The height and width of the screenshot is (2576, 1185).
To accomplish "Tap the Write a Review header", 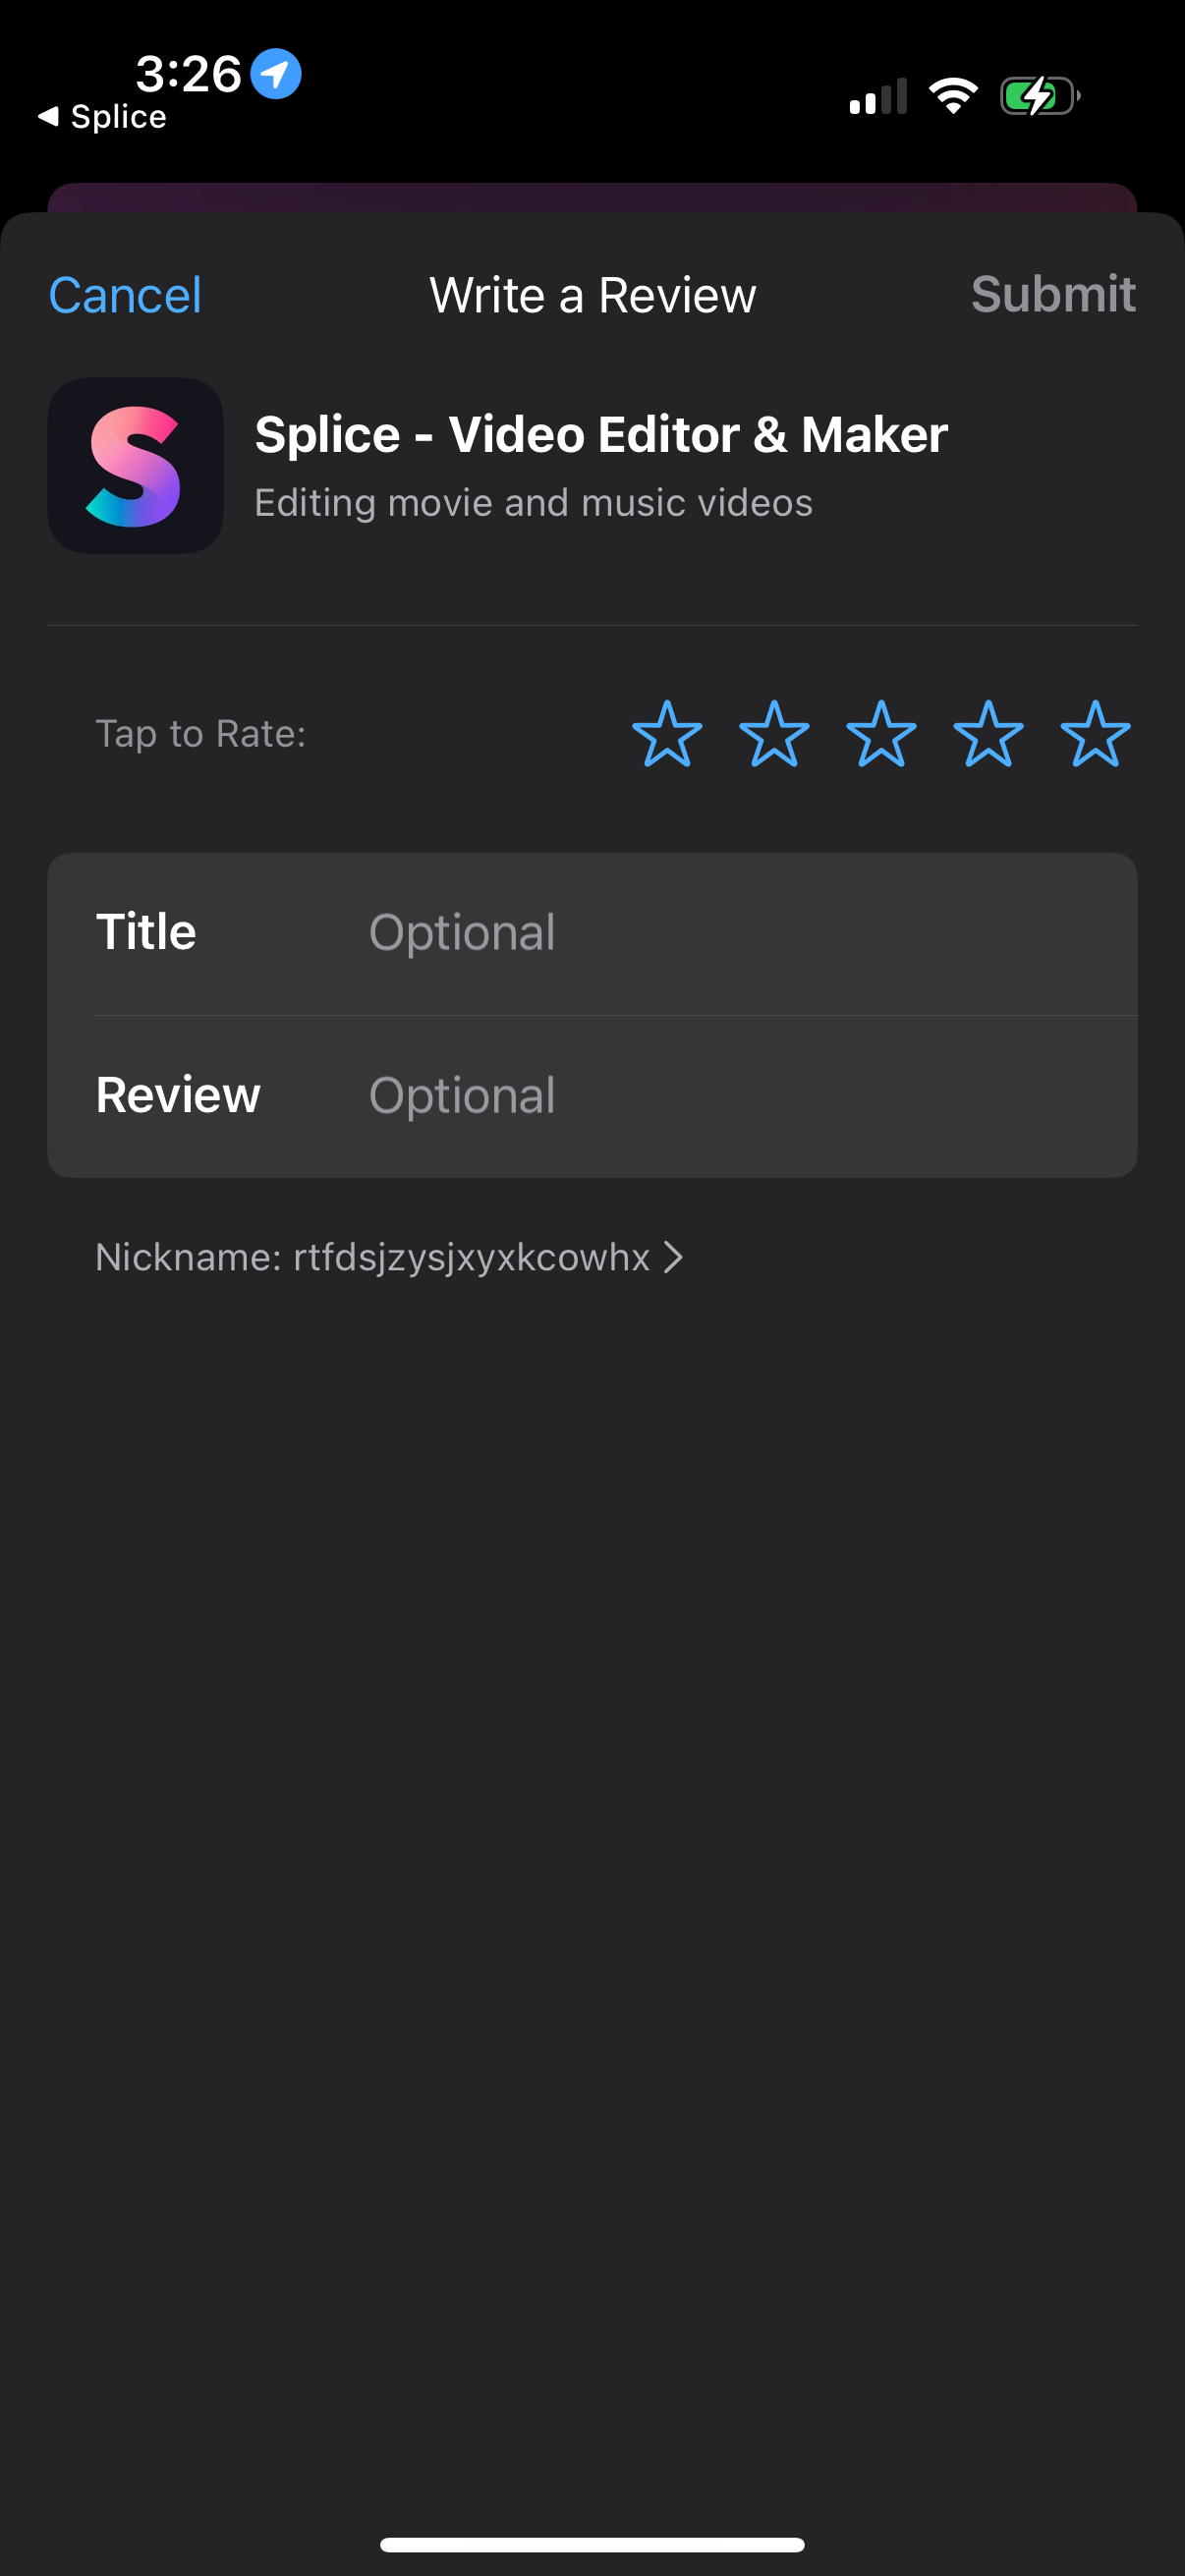I will (592, 294).
